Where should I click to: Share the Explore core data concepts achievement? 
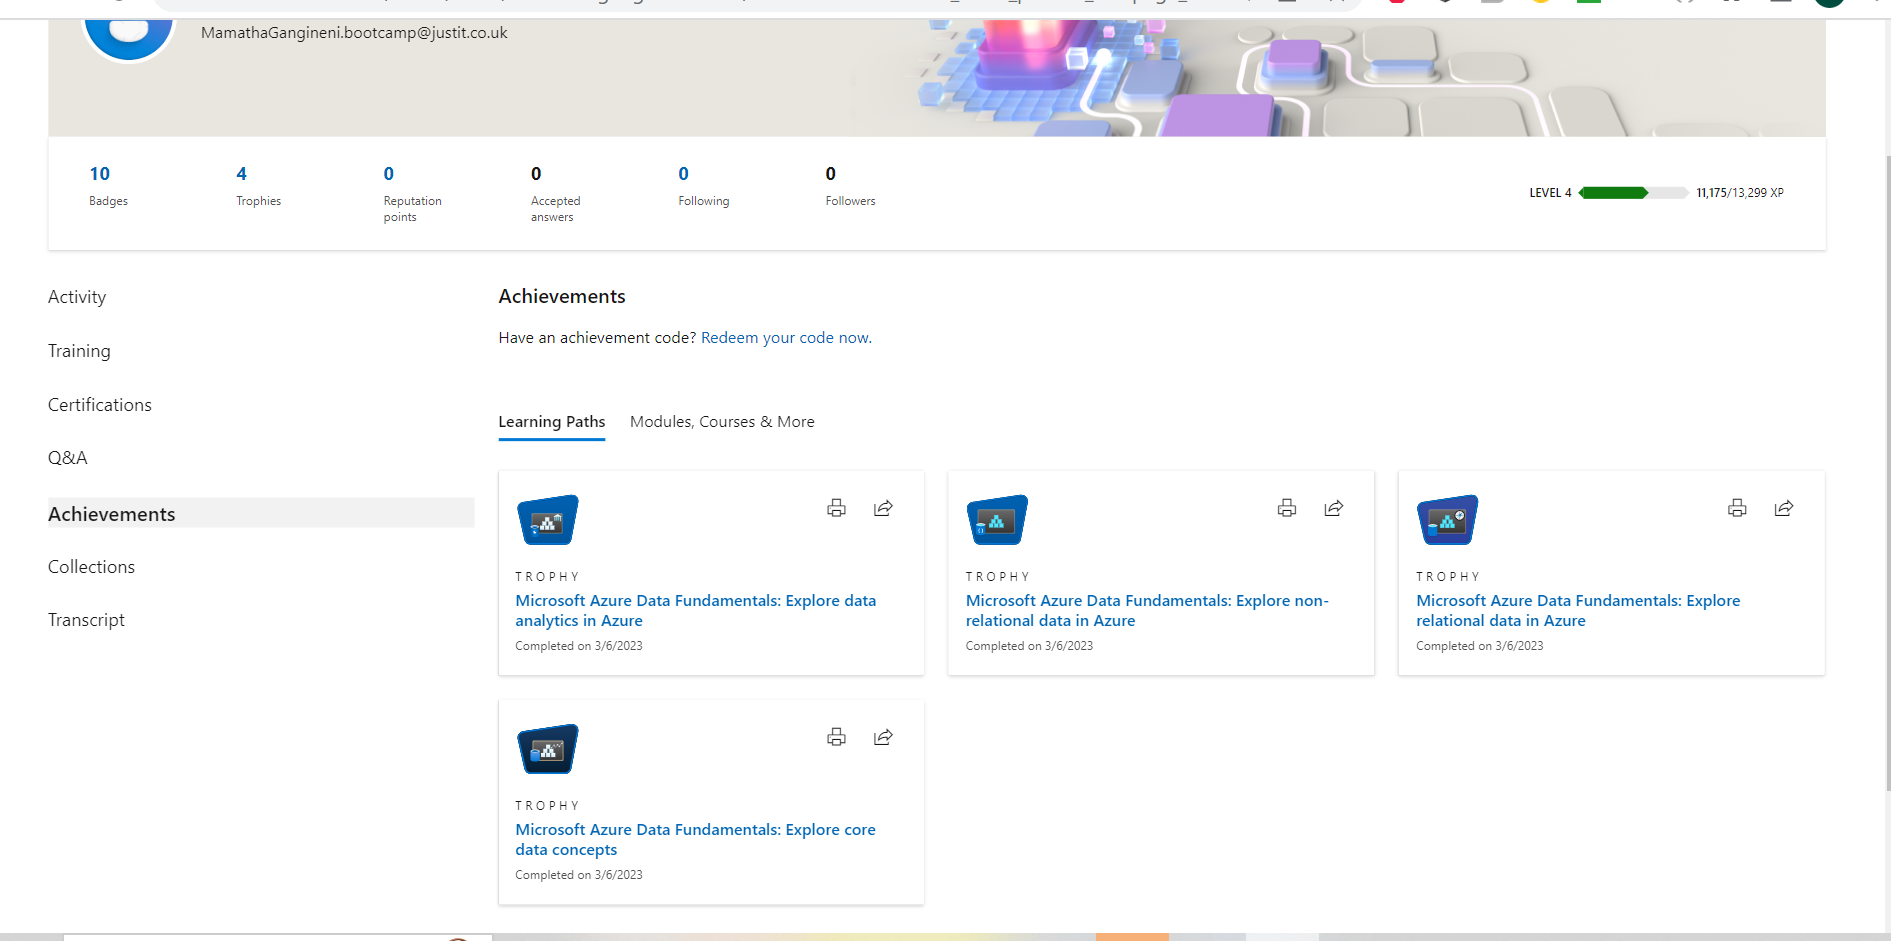pyautogui.click(x=883, y=737)
